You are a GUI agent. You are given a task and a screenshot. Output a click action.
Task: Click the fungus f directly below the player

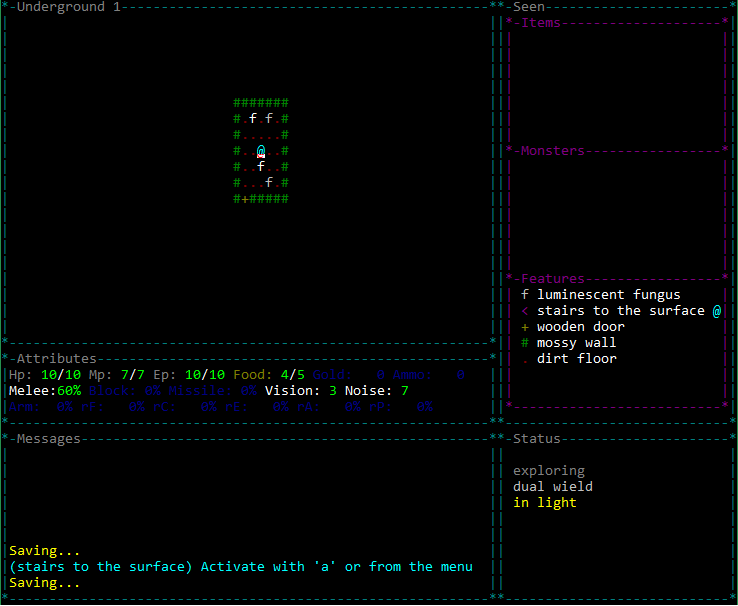[261, 167]
